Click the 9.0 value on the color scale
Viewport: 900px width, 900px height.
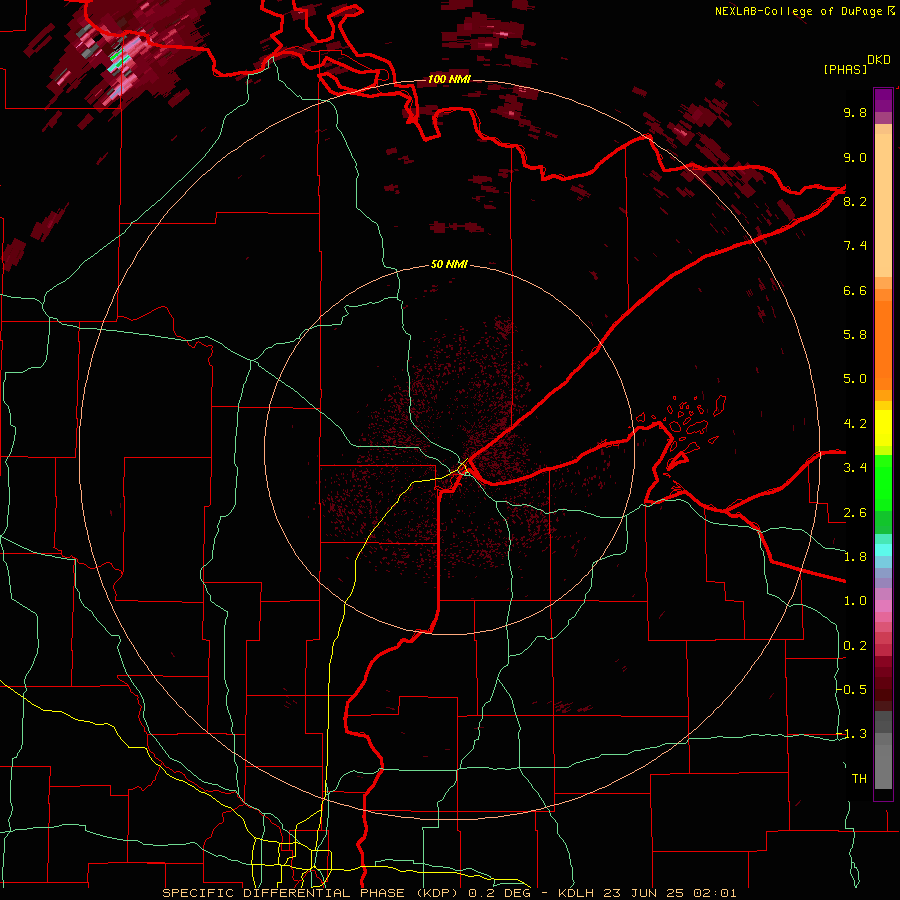point(855,157)
